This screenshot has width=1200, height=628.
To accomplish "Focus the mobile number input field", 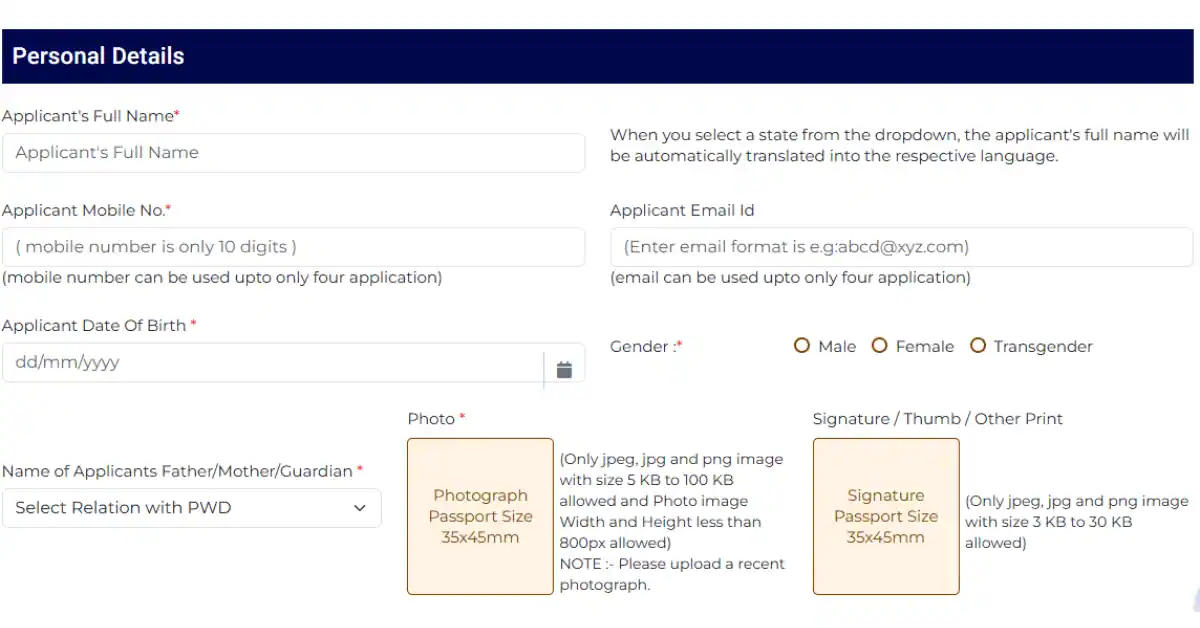I will coord(293,247).
